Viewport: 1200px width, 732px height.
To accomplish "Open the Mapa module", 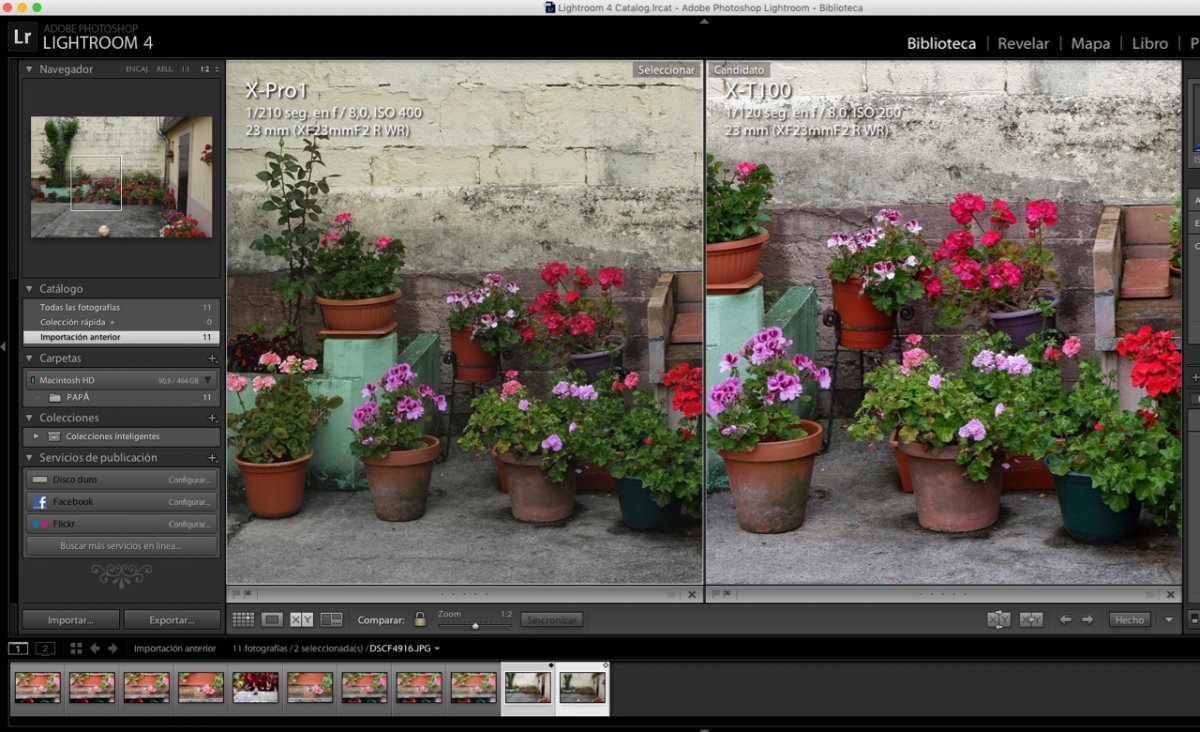I will 1090,43.
